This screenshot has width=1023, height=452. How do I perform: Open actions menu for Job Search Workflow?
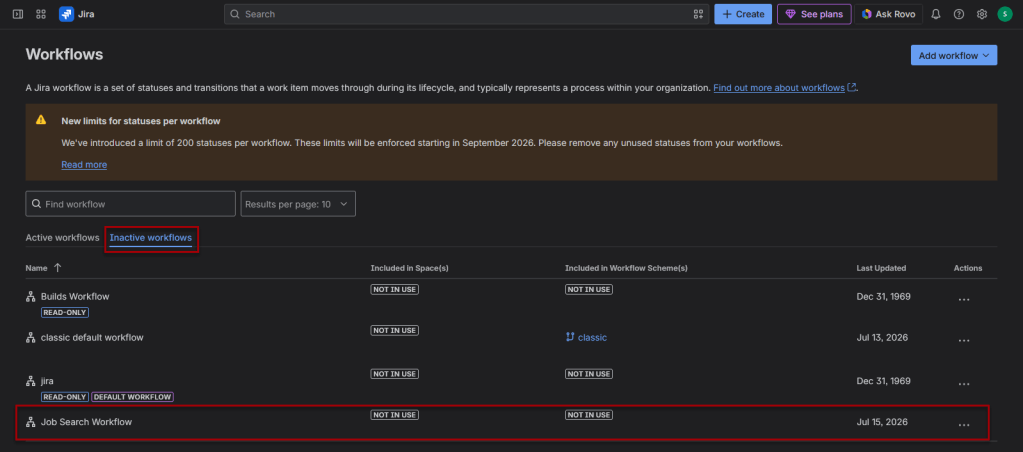point(964,425)
